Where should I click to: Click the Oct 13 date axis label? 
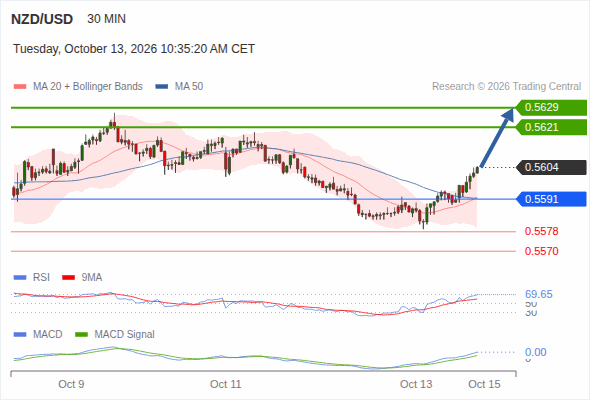pyautogui.click(x=416, y=384)
